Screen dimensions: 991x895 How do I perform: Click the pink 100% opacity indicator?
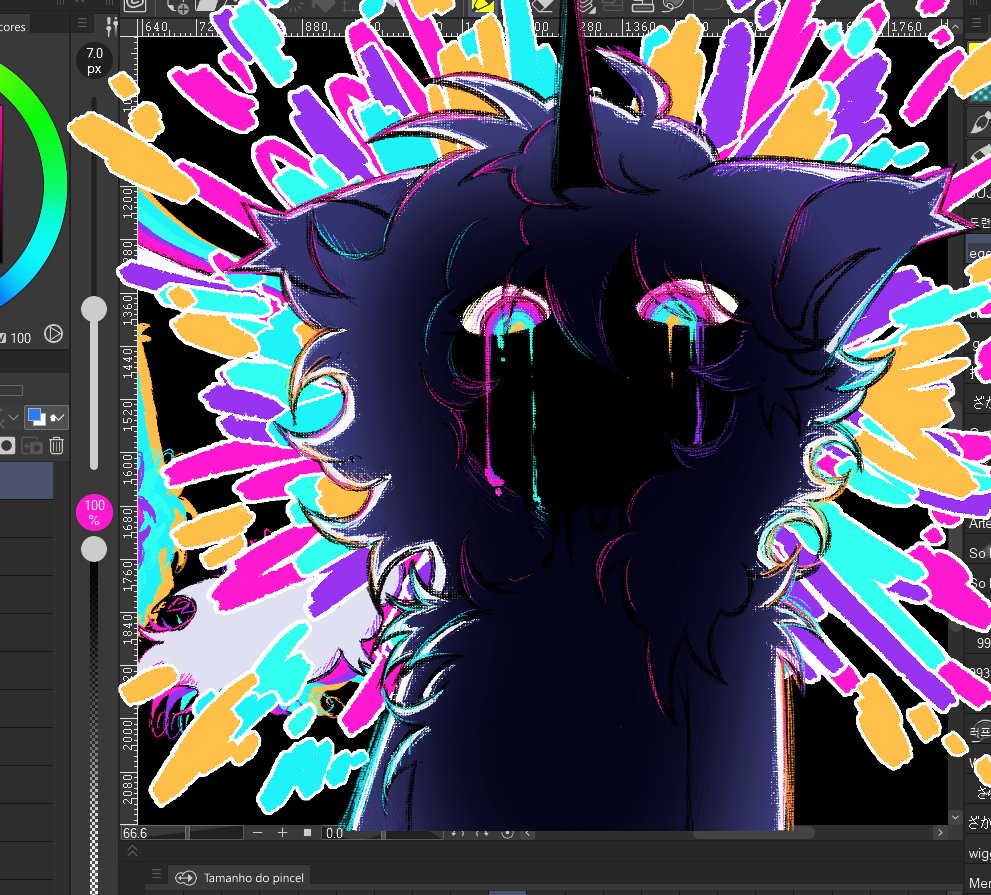[94, 513]
